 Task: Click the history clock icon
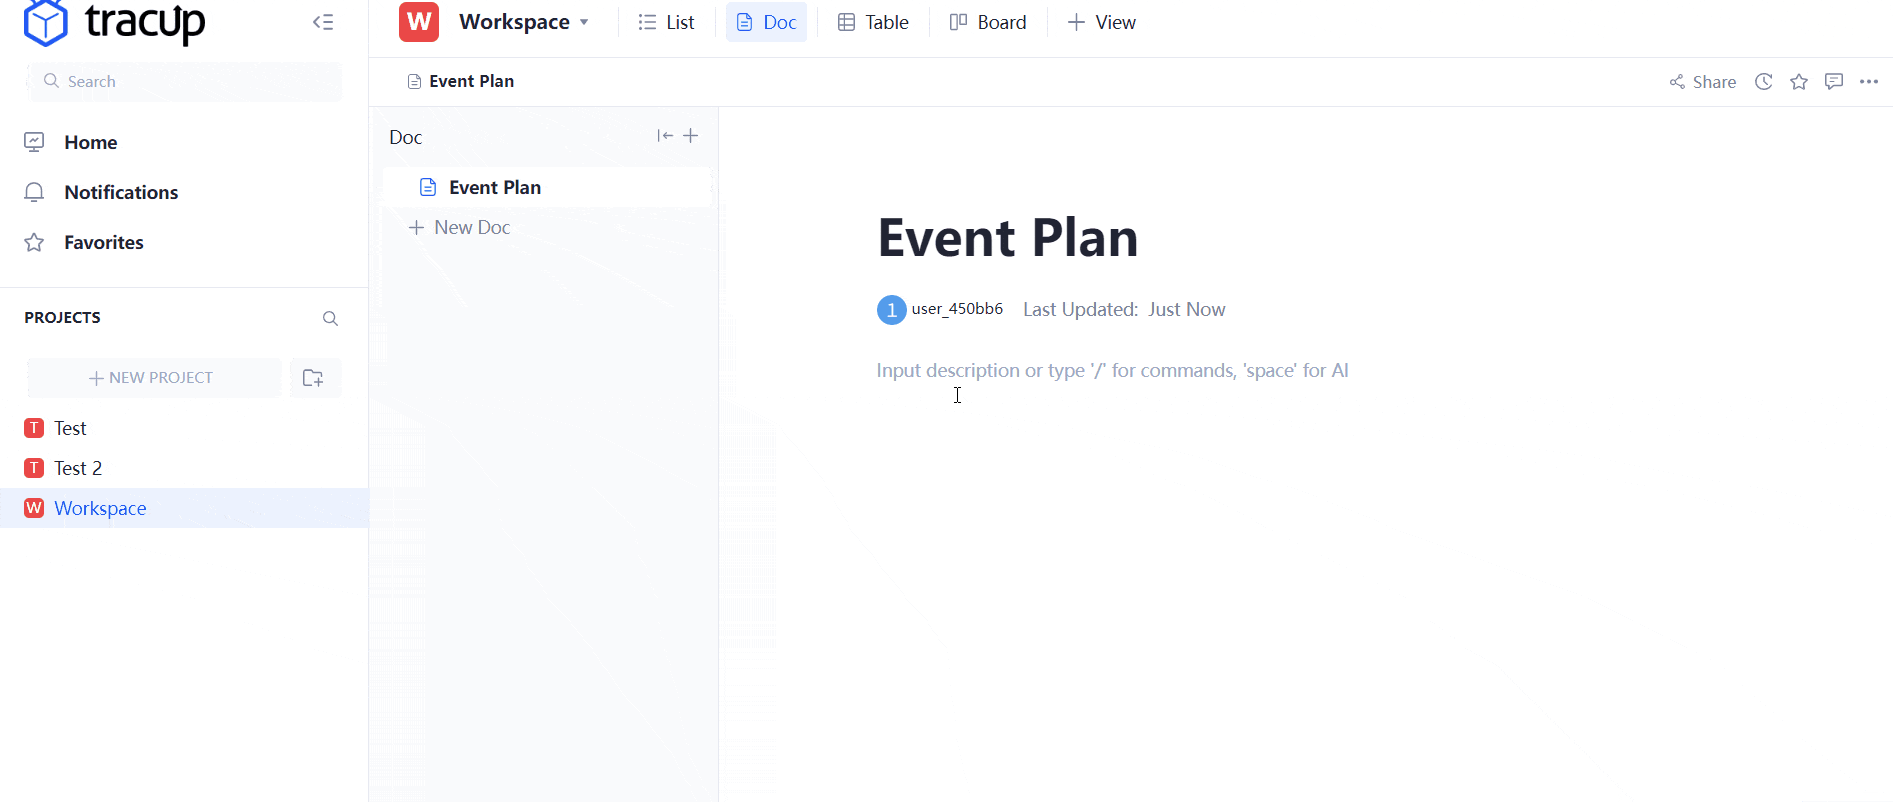pos(1764,82)
